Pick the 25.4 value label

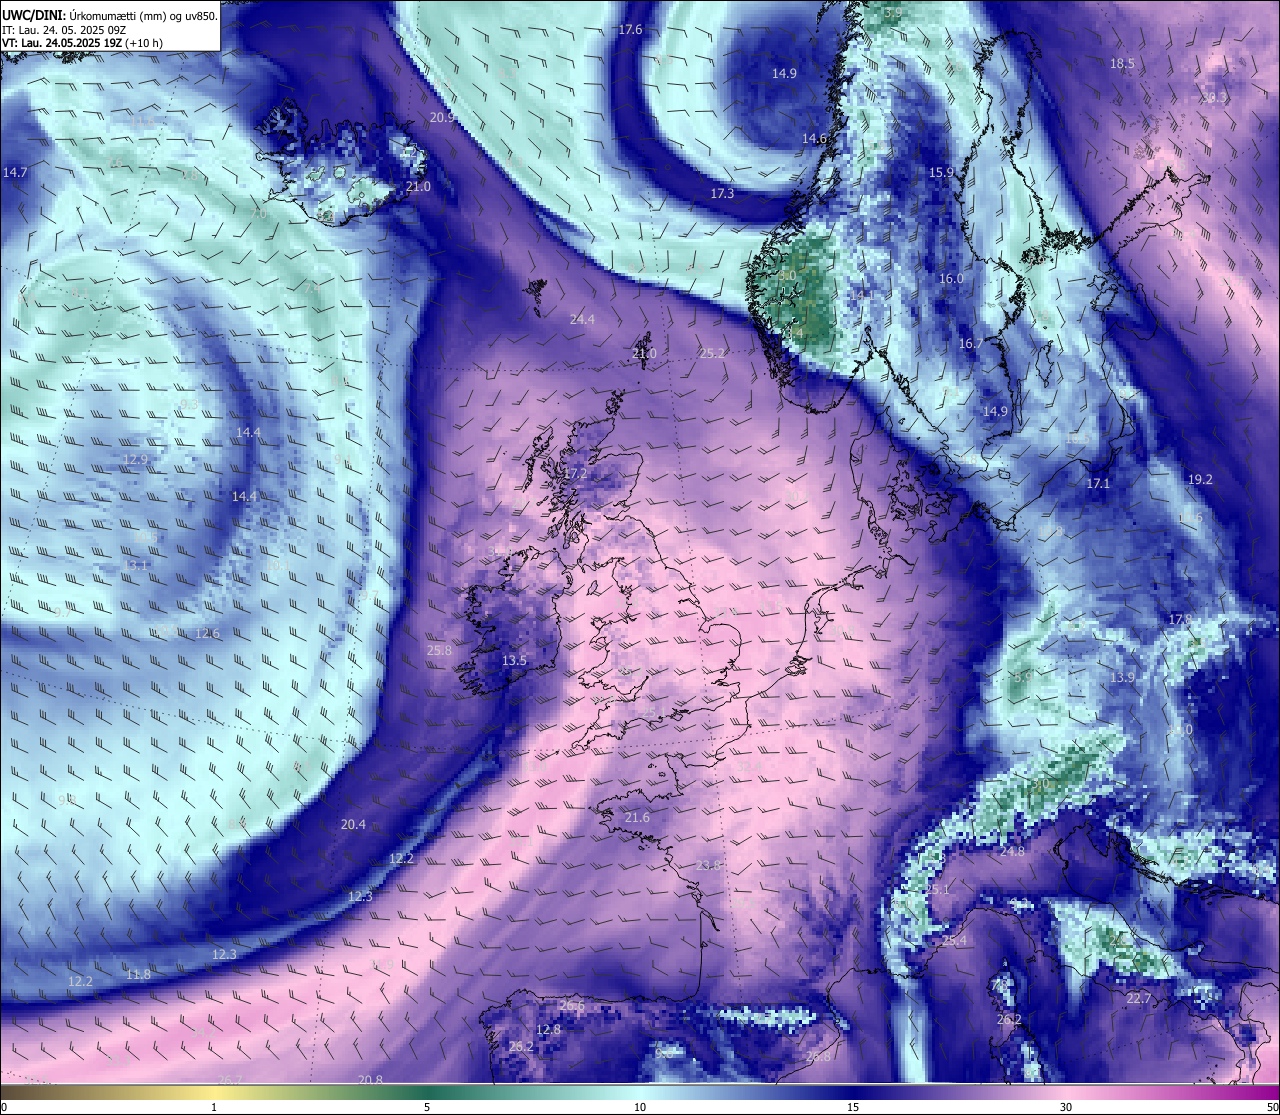click(x=954, y=942)
